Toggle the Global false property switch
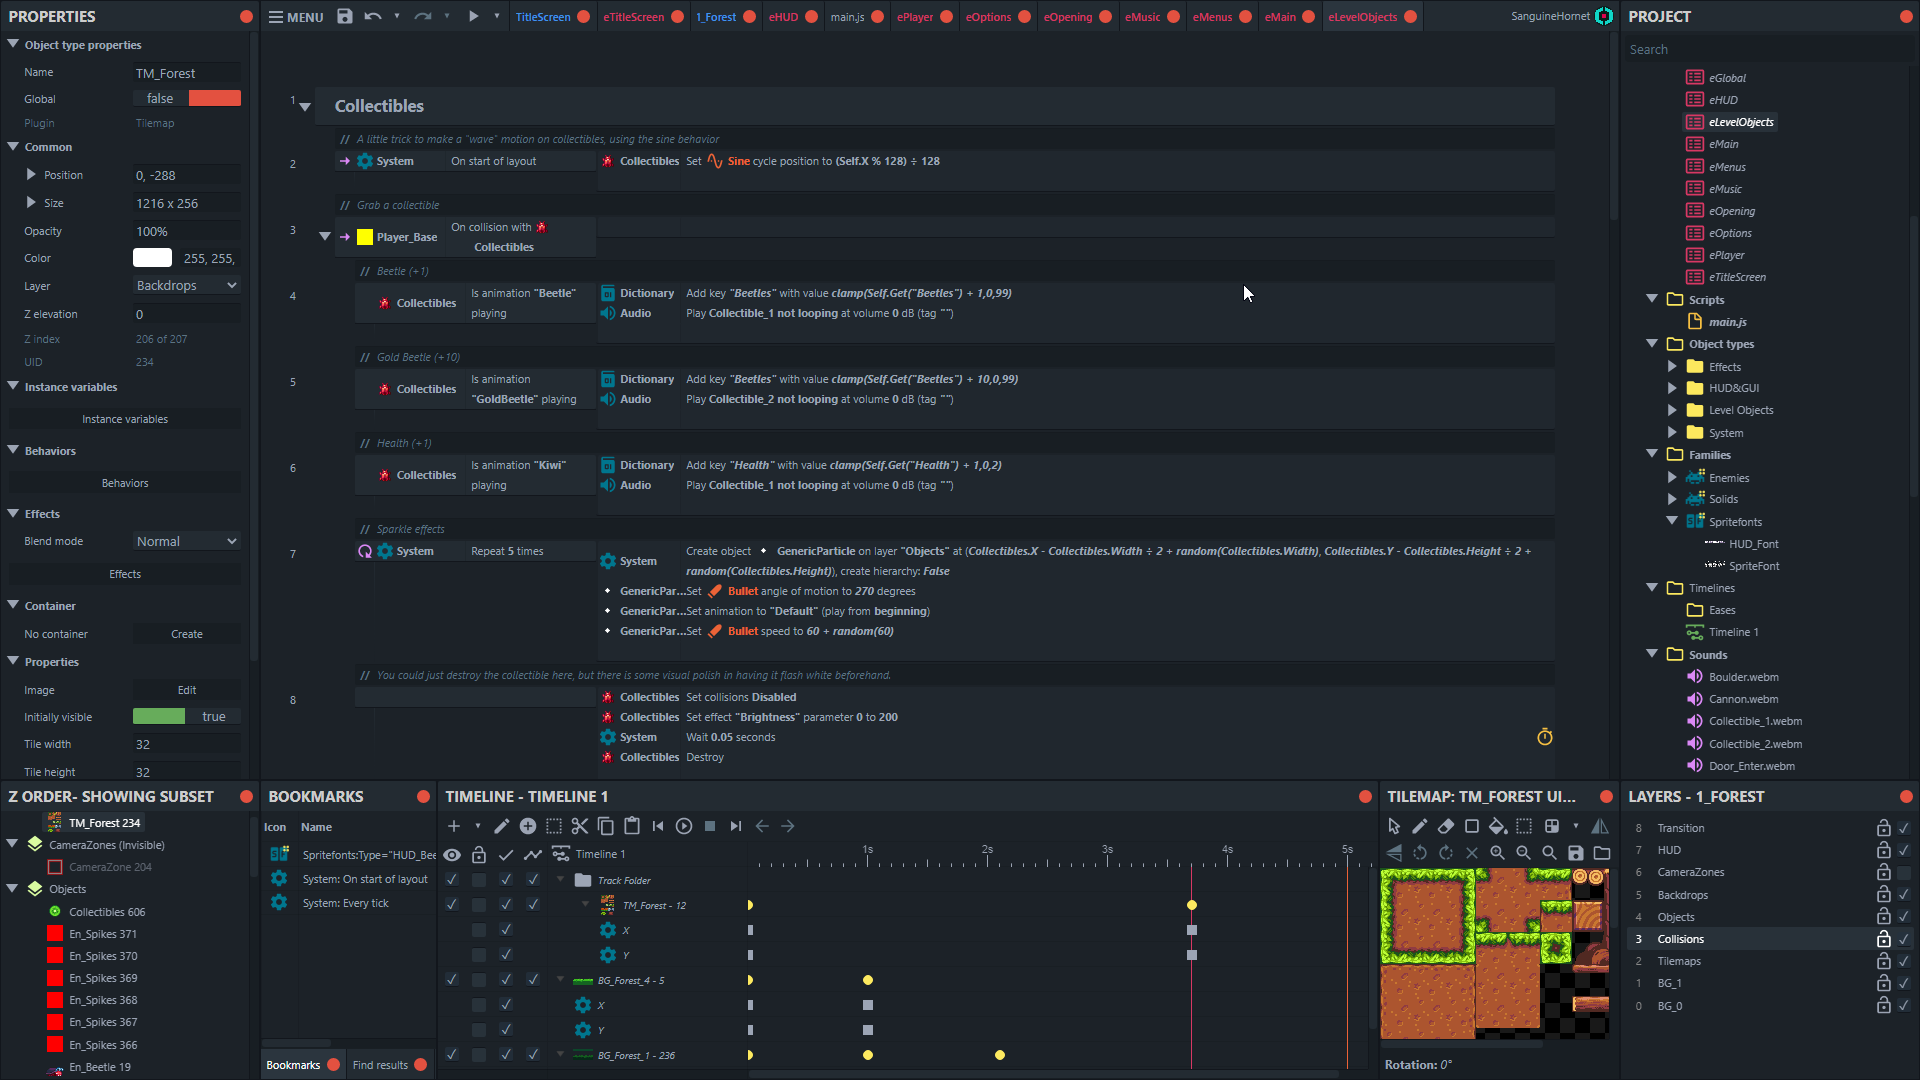 187,98
